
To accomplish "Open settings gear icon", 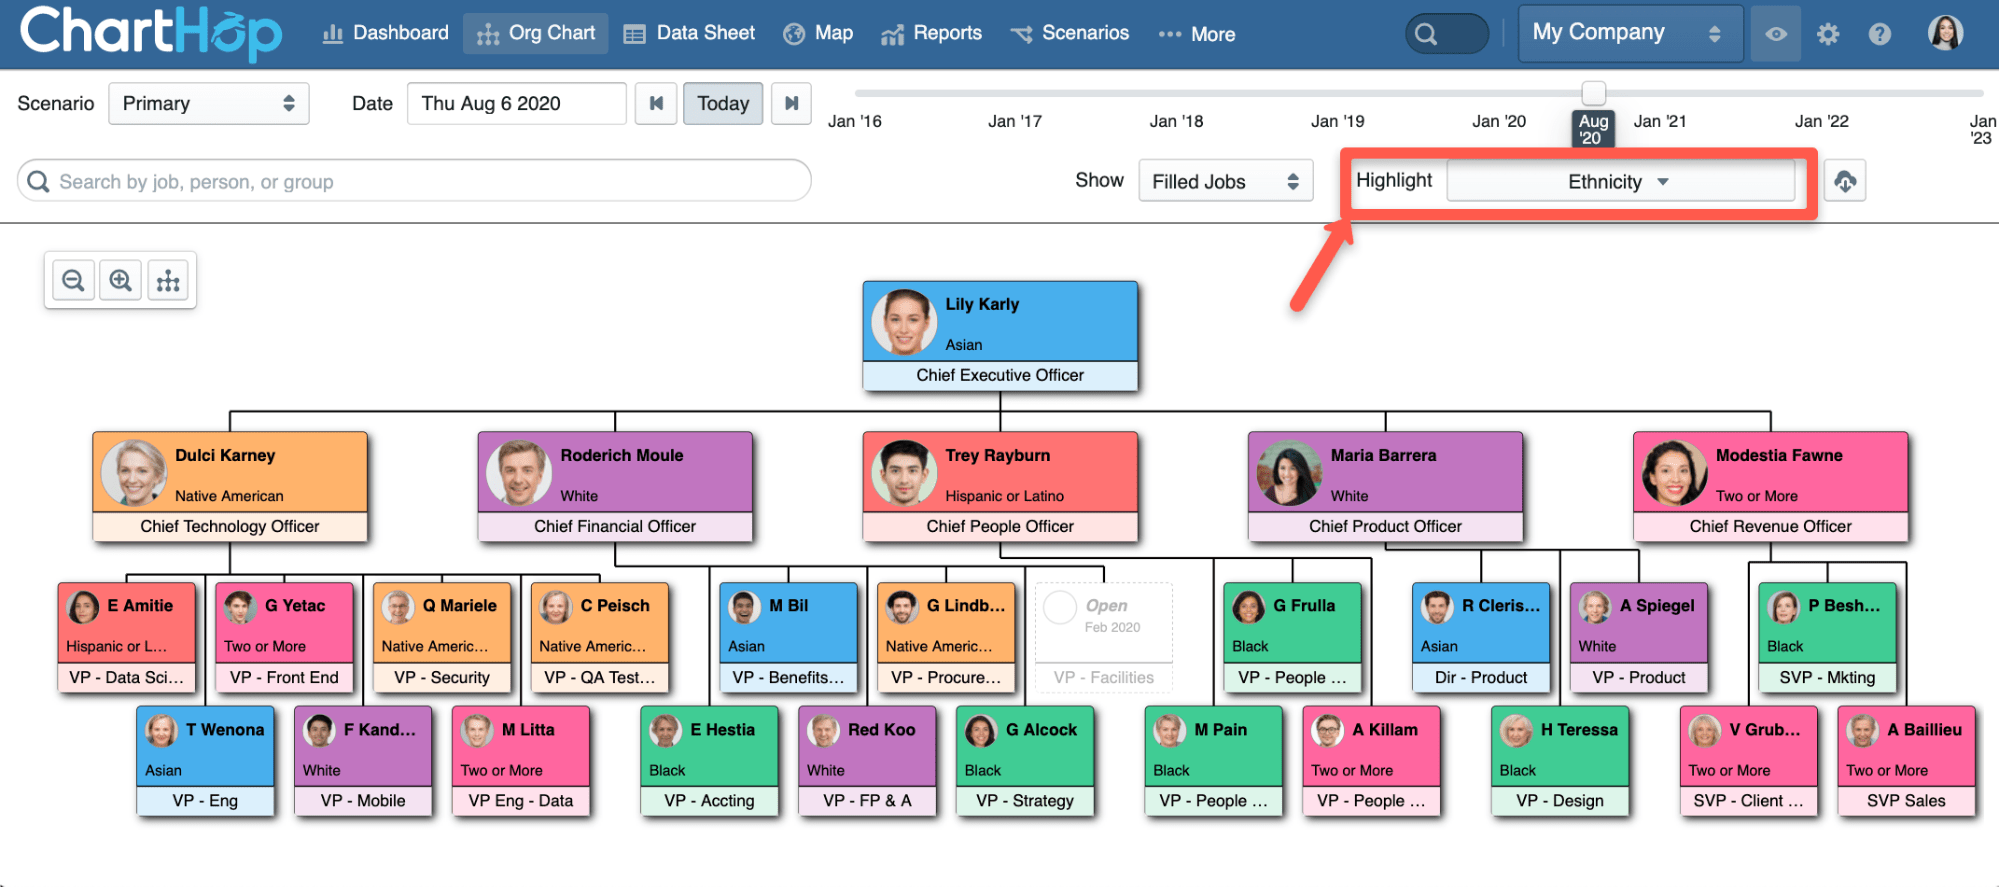I will 1828,34.
